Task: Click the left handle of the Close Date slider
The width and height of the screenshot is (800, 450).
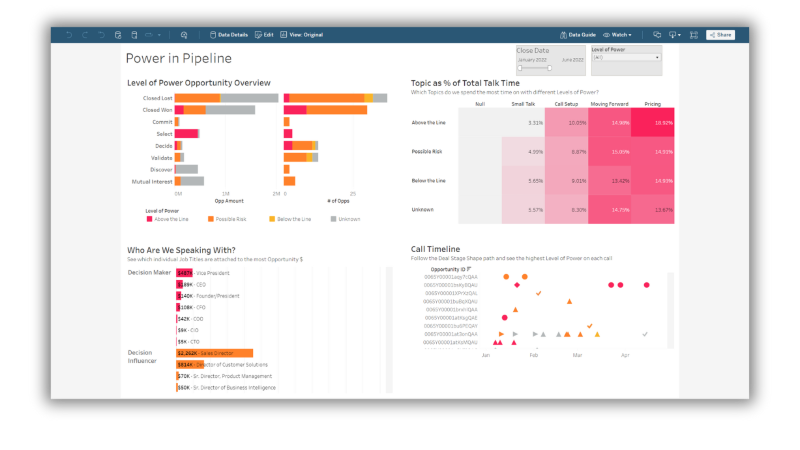Action: tap(520, 68)
